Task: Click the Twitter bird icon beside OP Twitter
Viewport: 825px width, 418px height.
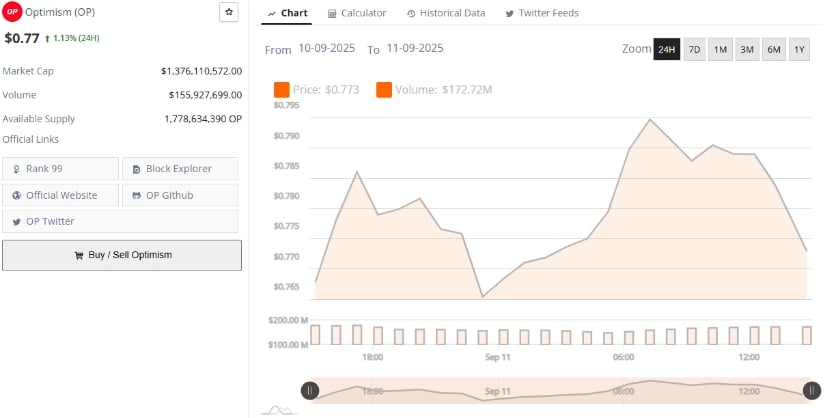Action: coord(16,222)
